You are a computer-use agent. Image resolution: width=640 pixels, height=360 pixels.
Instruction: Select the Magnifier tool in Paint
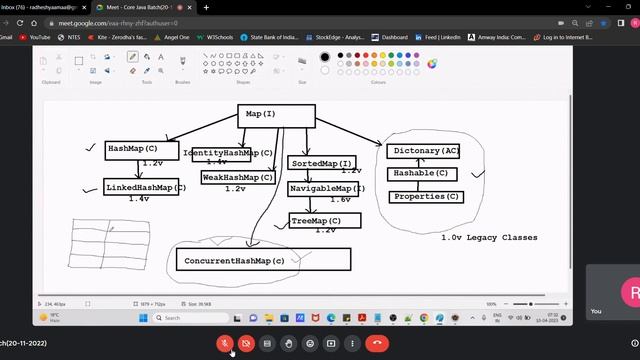point(161,71)
